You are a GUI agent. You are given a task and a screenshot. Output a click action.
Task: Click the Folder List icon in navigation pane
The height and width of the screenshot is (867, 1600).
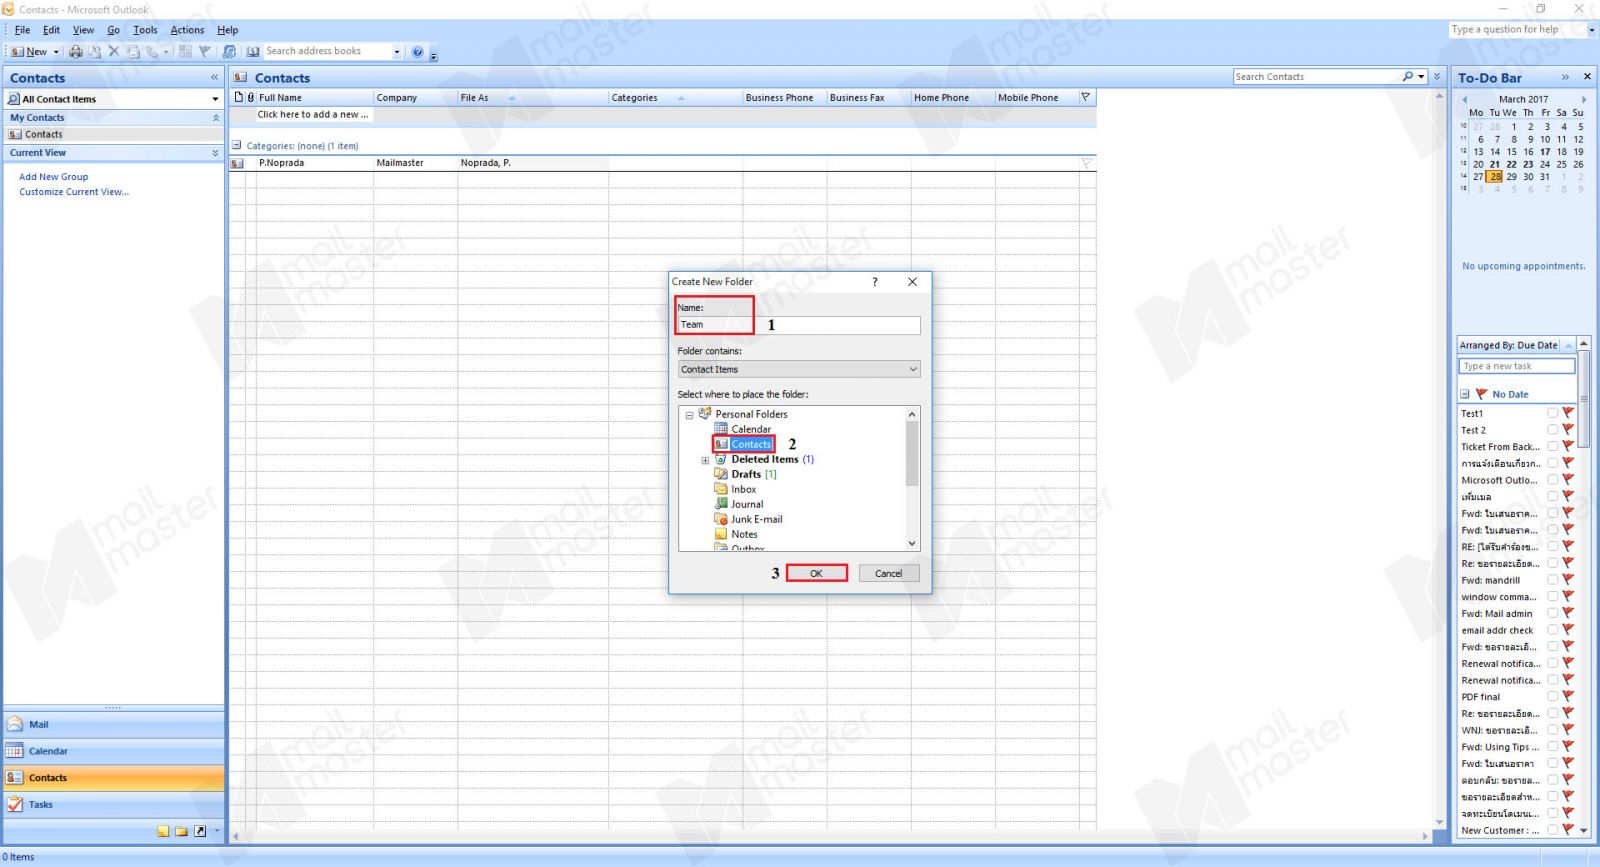[181, 831]
